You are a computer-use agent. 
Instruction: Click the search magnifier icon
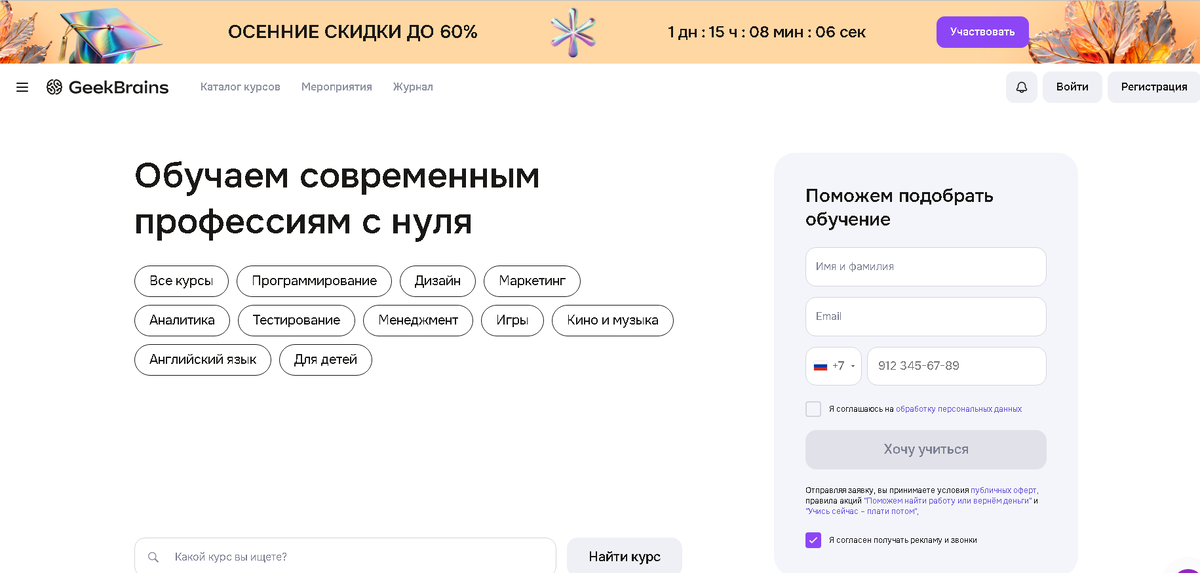pyautogui.click(x=153, y=557)
